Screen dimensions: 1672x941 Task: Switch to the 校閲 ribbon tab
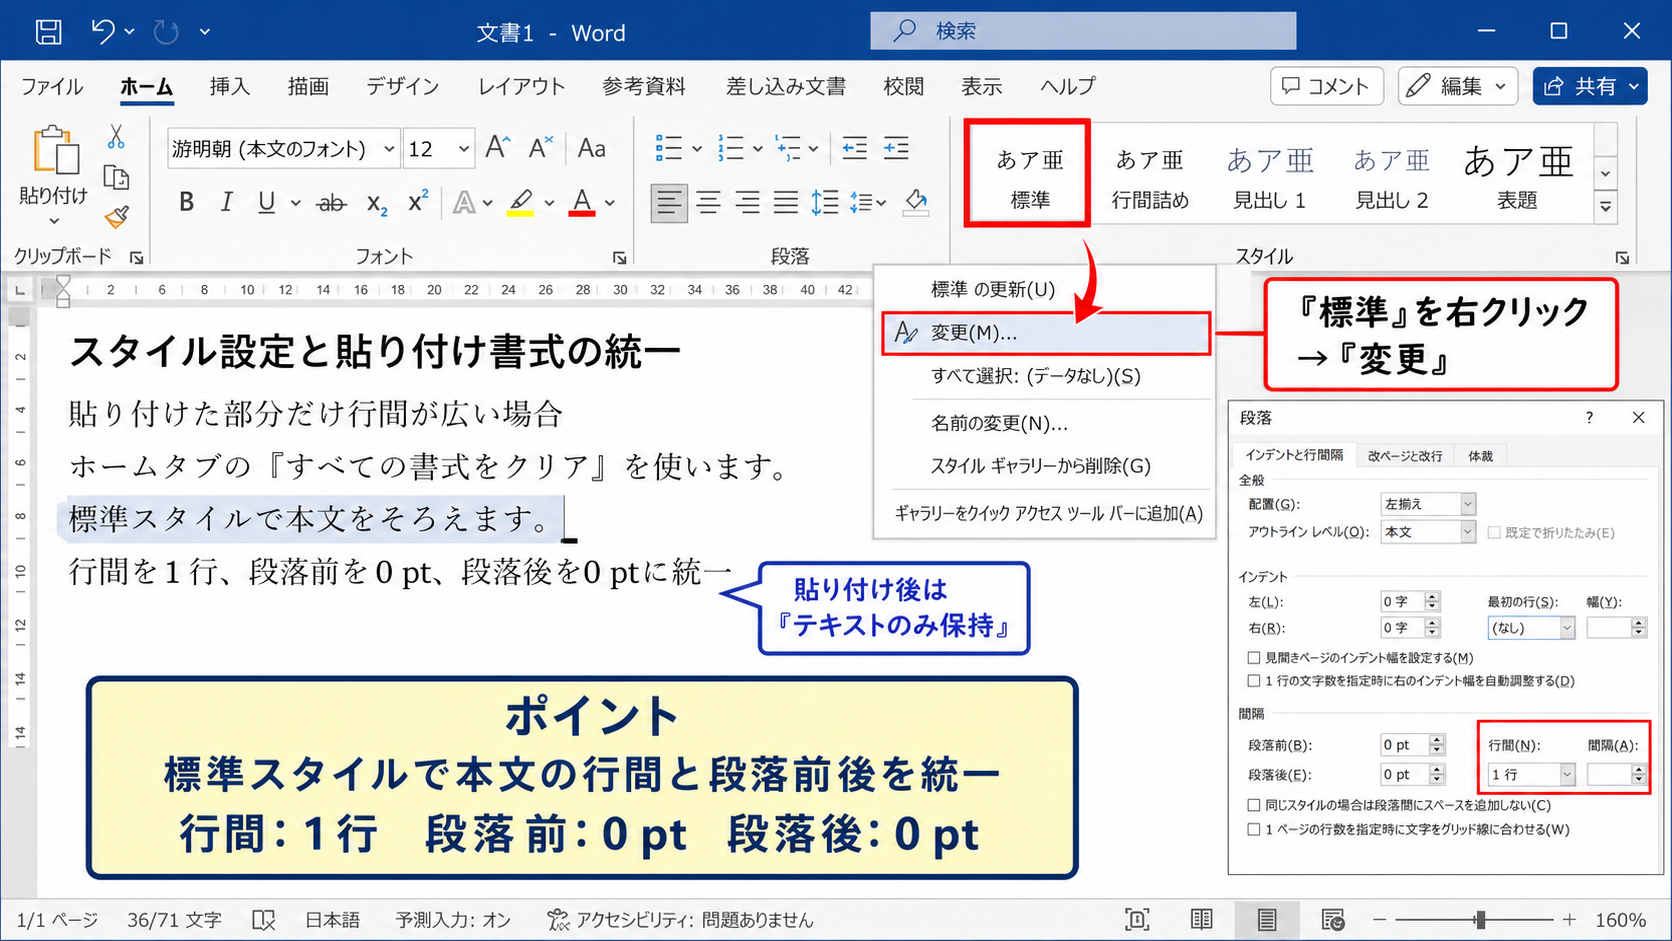(903, 87)
